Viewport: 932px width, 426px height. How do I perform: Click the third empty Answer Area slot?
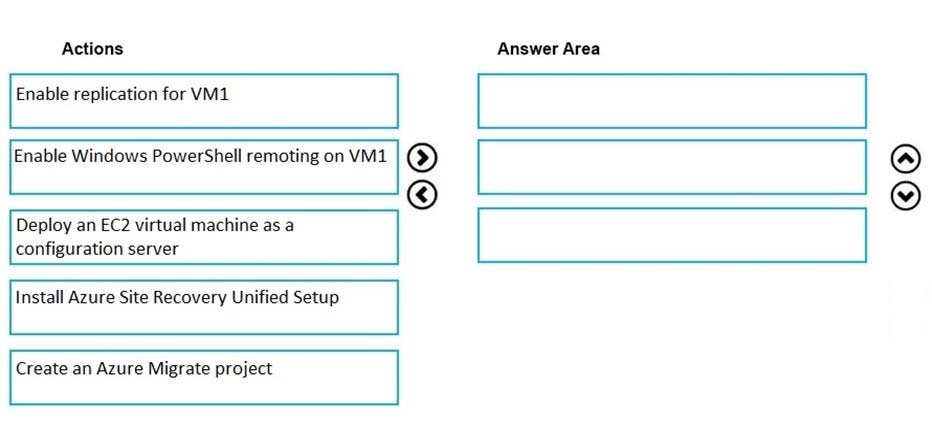coord(672,235)
